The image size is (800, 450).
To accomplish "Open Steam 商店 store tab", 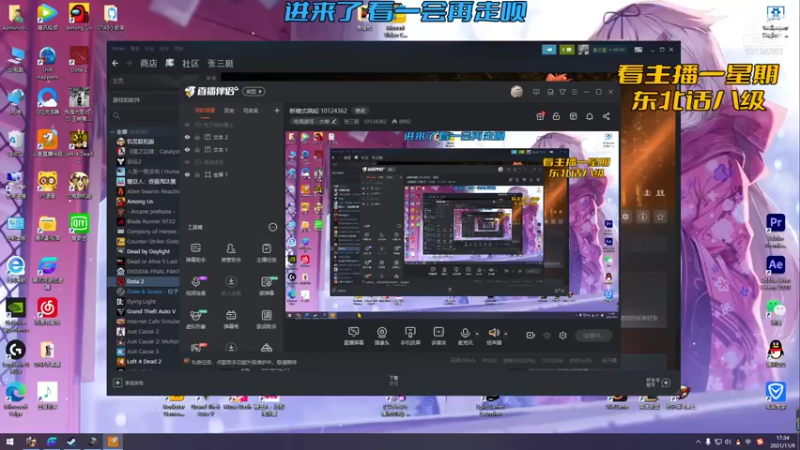I will [148, 63].
